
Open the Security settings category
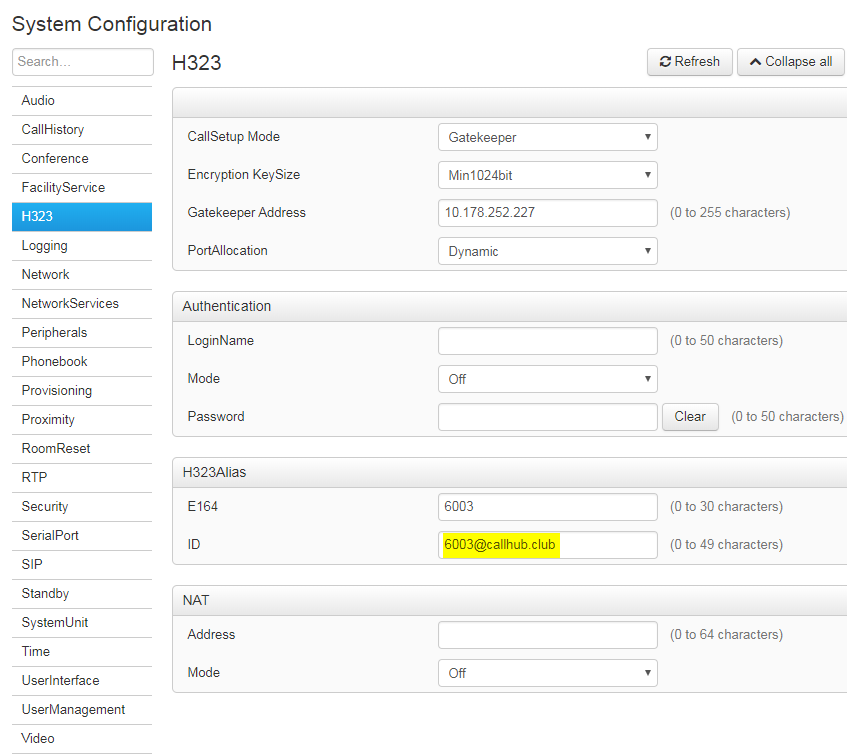tap(82, 507)
